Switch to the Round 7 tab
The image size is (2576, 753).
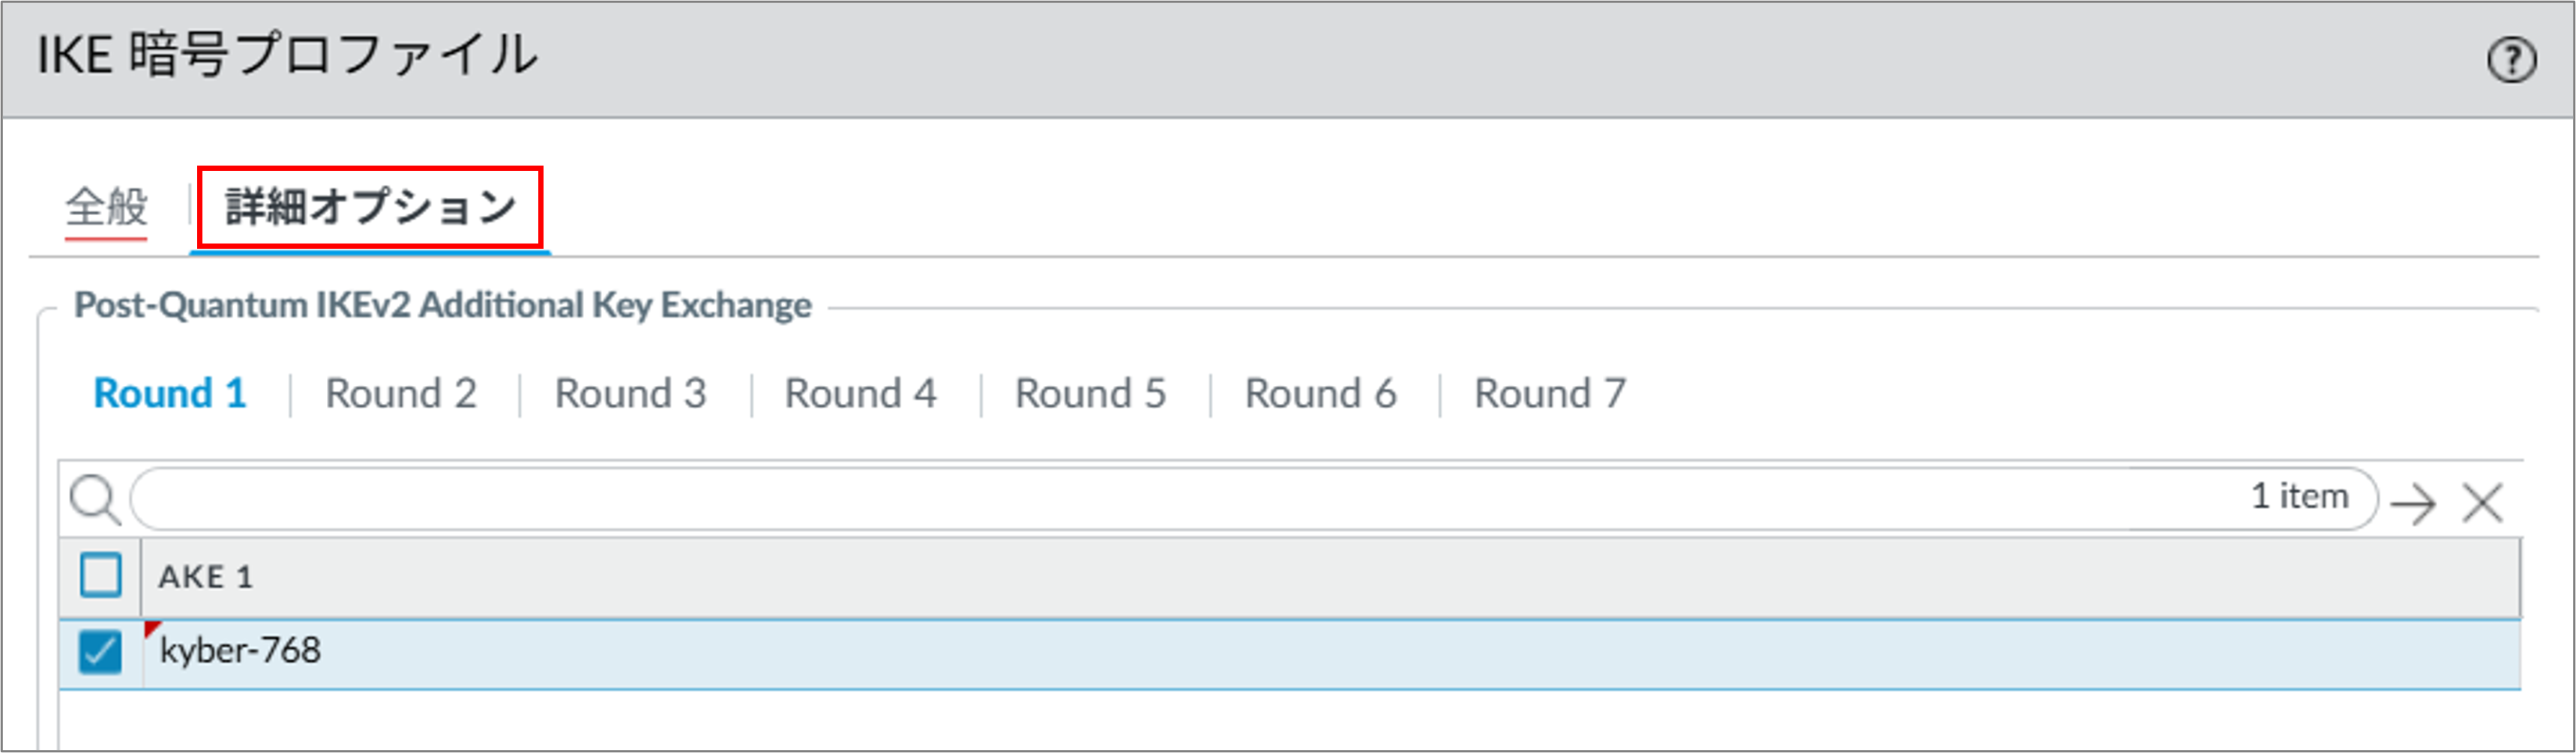click(x=1551, y=393)
